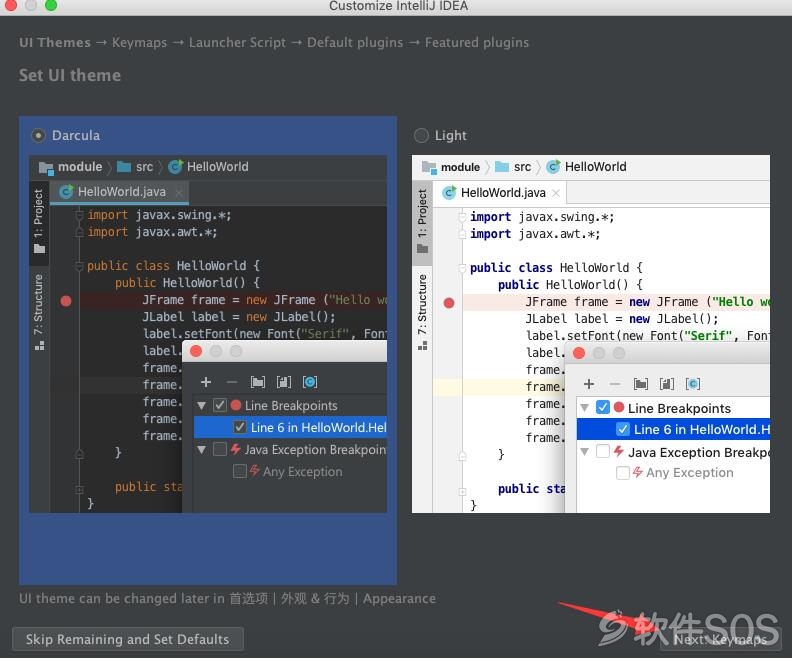This screenshot has width=792, height=658.
Task: Open the 7: Structure tool window tab in the Light preview
Action: tap(422, 313)
